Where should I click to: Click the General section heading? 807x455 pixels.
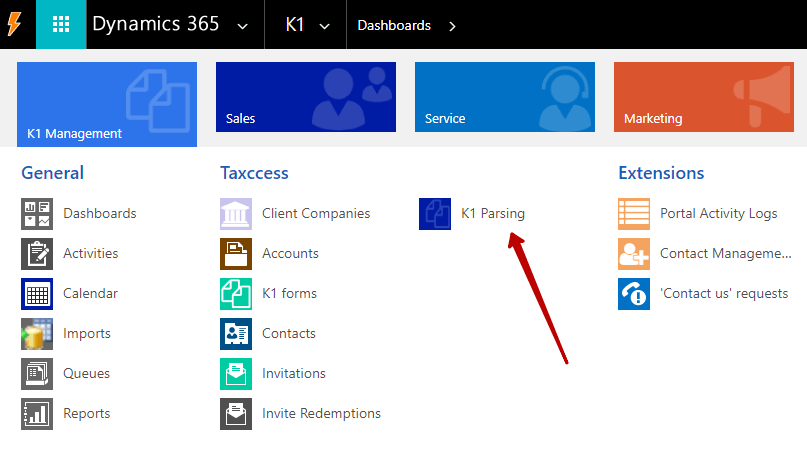[52, 173]
